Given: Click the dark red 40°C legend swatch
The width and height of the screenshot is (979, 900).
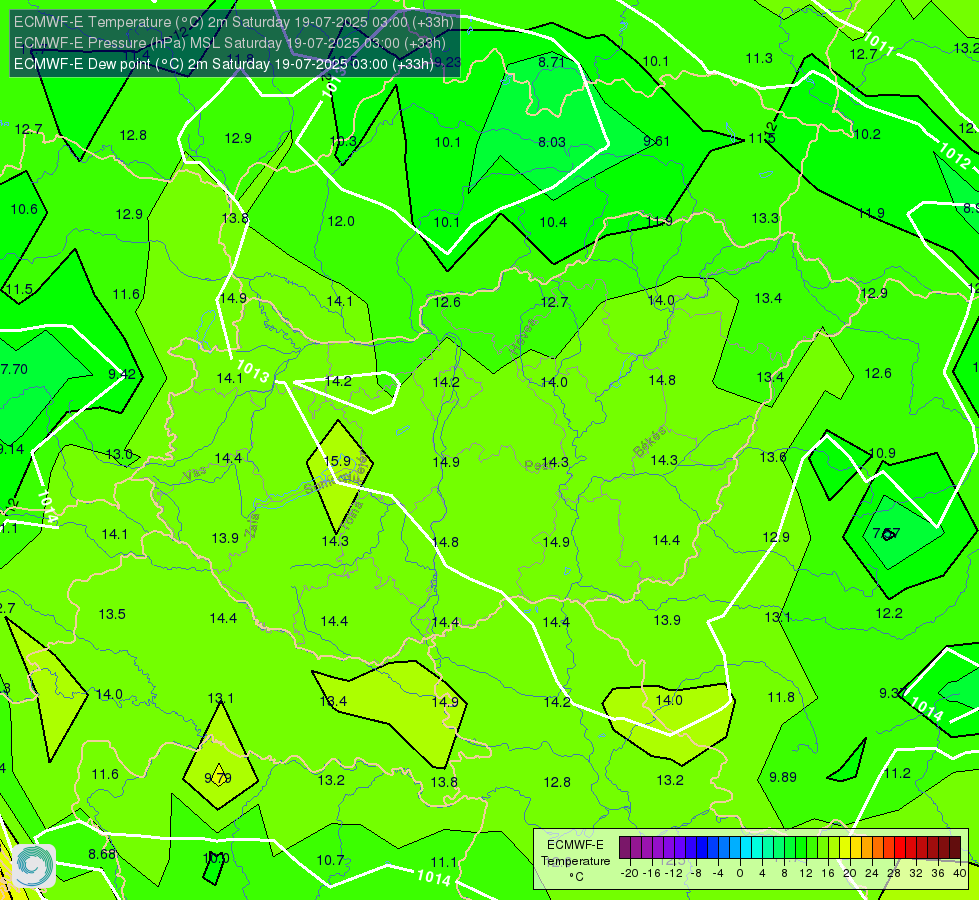Looking at the screenshot, I should 955,848.
